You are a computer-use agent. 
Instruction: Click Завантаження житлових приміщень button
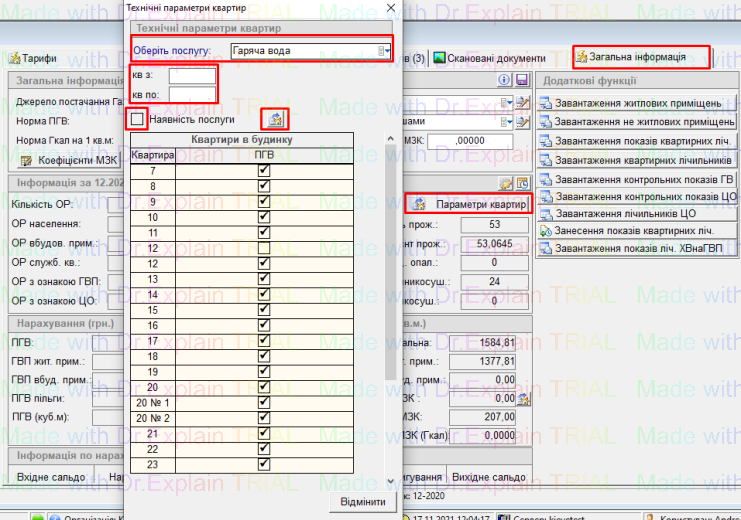click(x=635, y=103)
